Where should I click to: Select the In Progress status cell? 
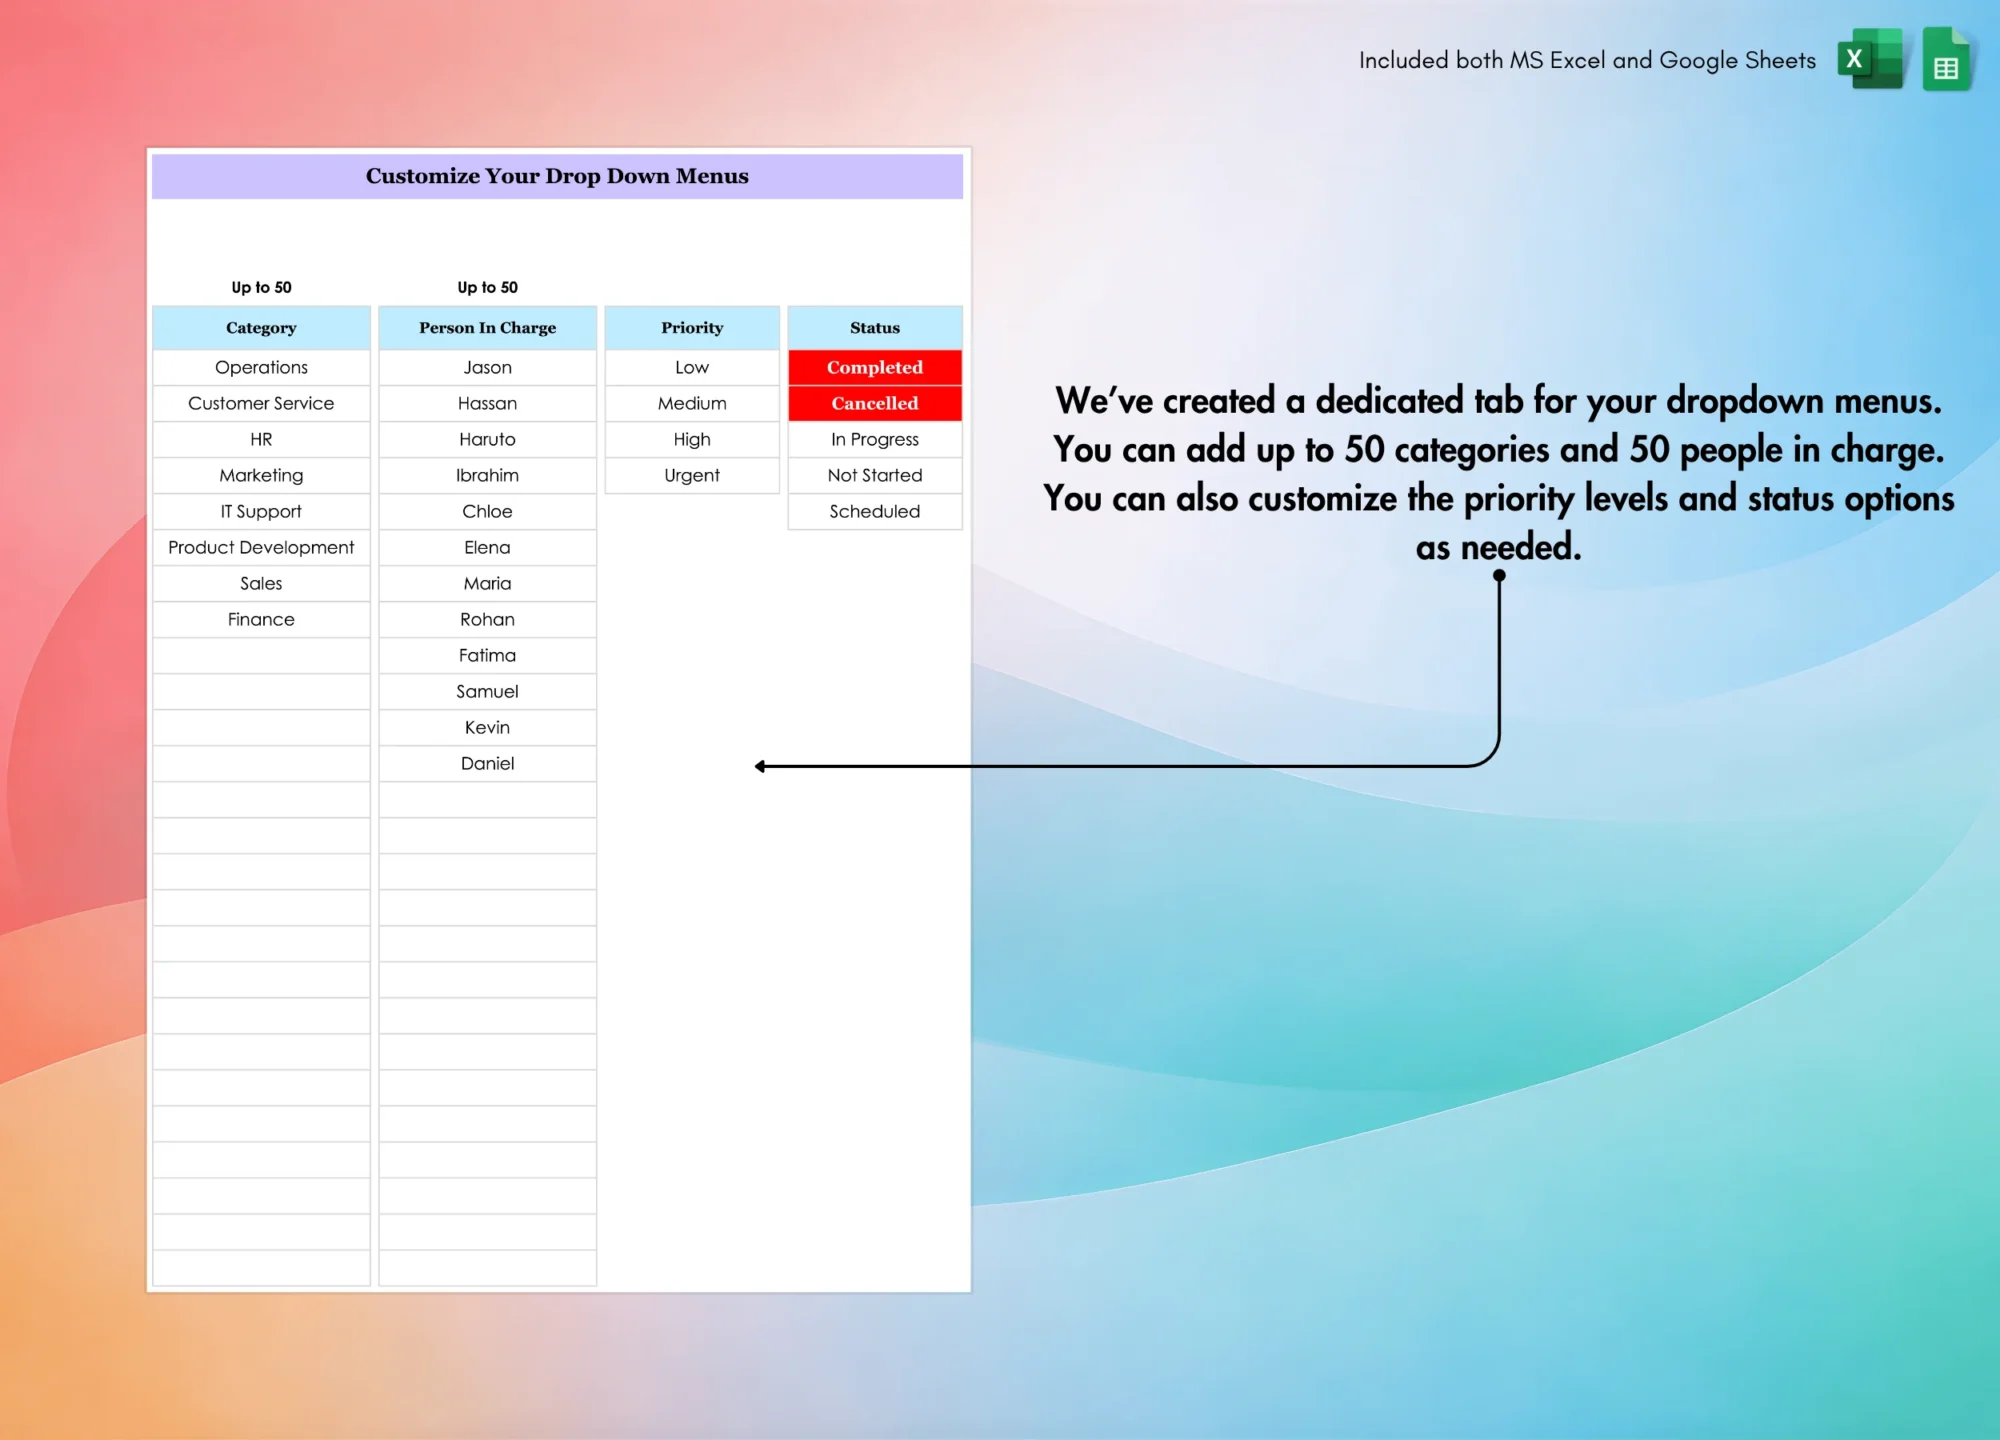[x=875, y=439]
